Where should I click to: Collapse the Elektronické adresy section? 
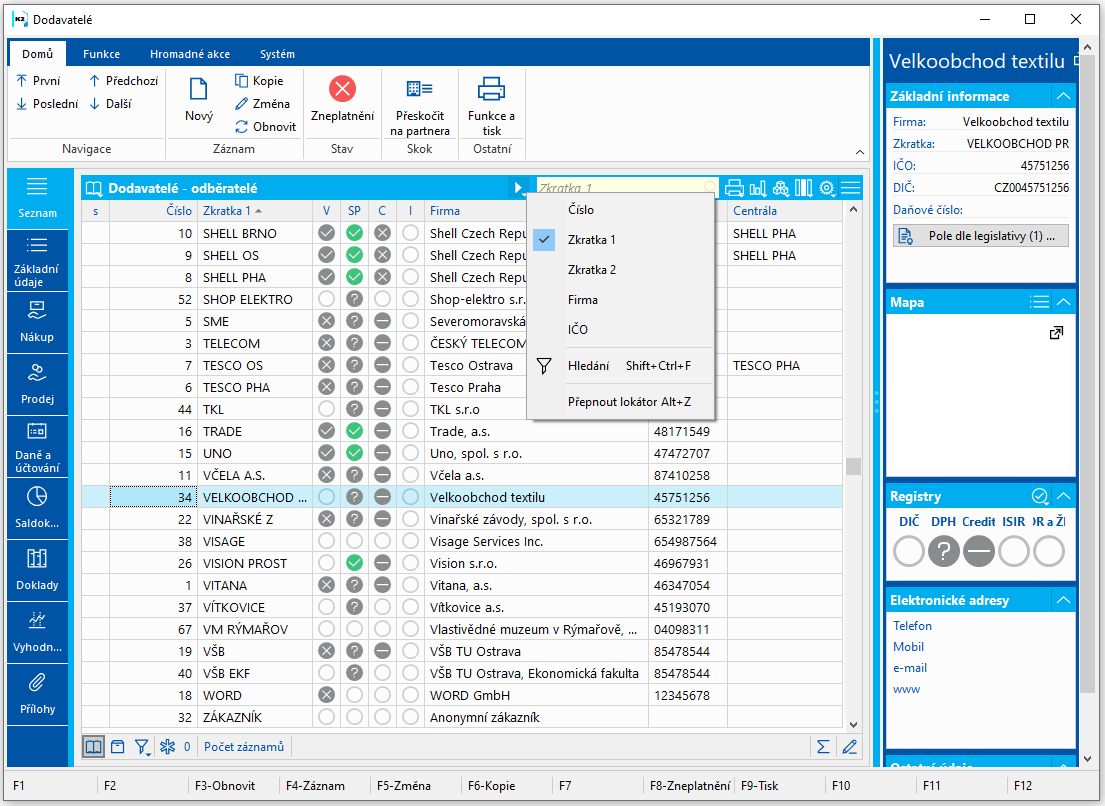[x=1063, y=600]
